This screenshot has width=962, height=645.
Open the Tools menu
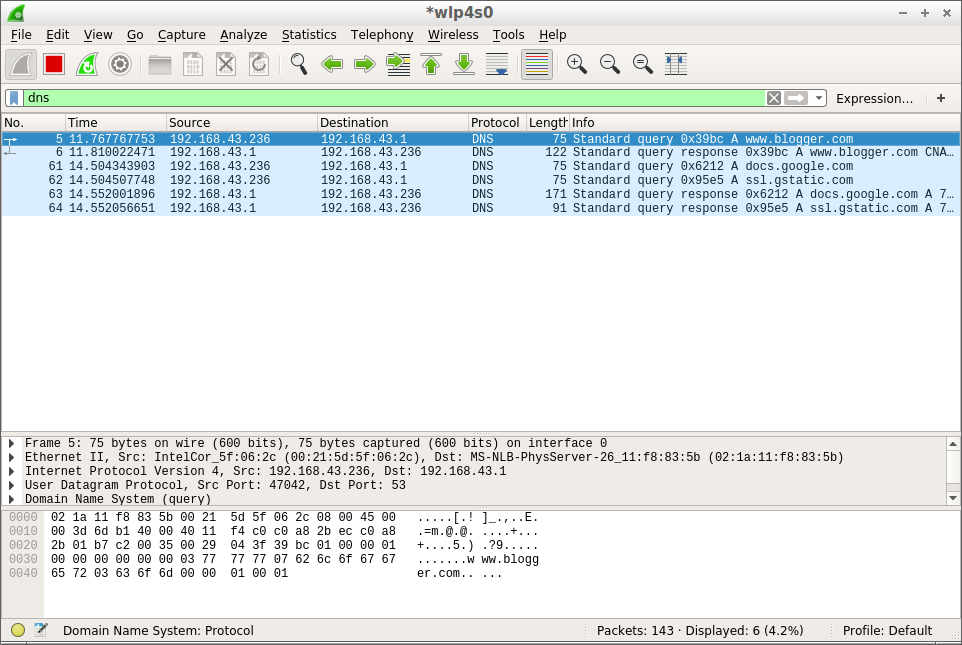pyautogui.click(x=509, y=35)
